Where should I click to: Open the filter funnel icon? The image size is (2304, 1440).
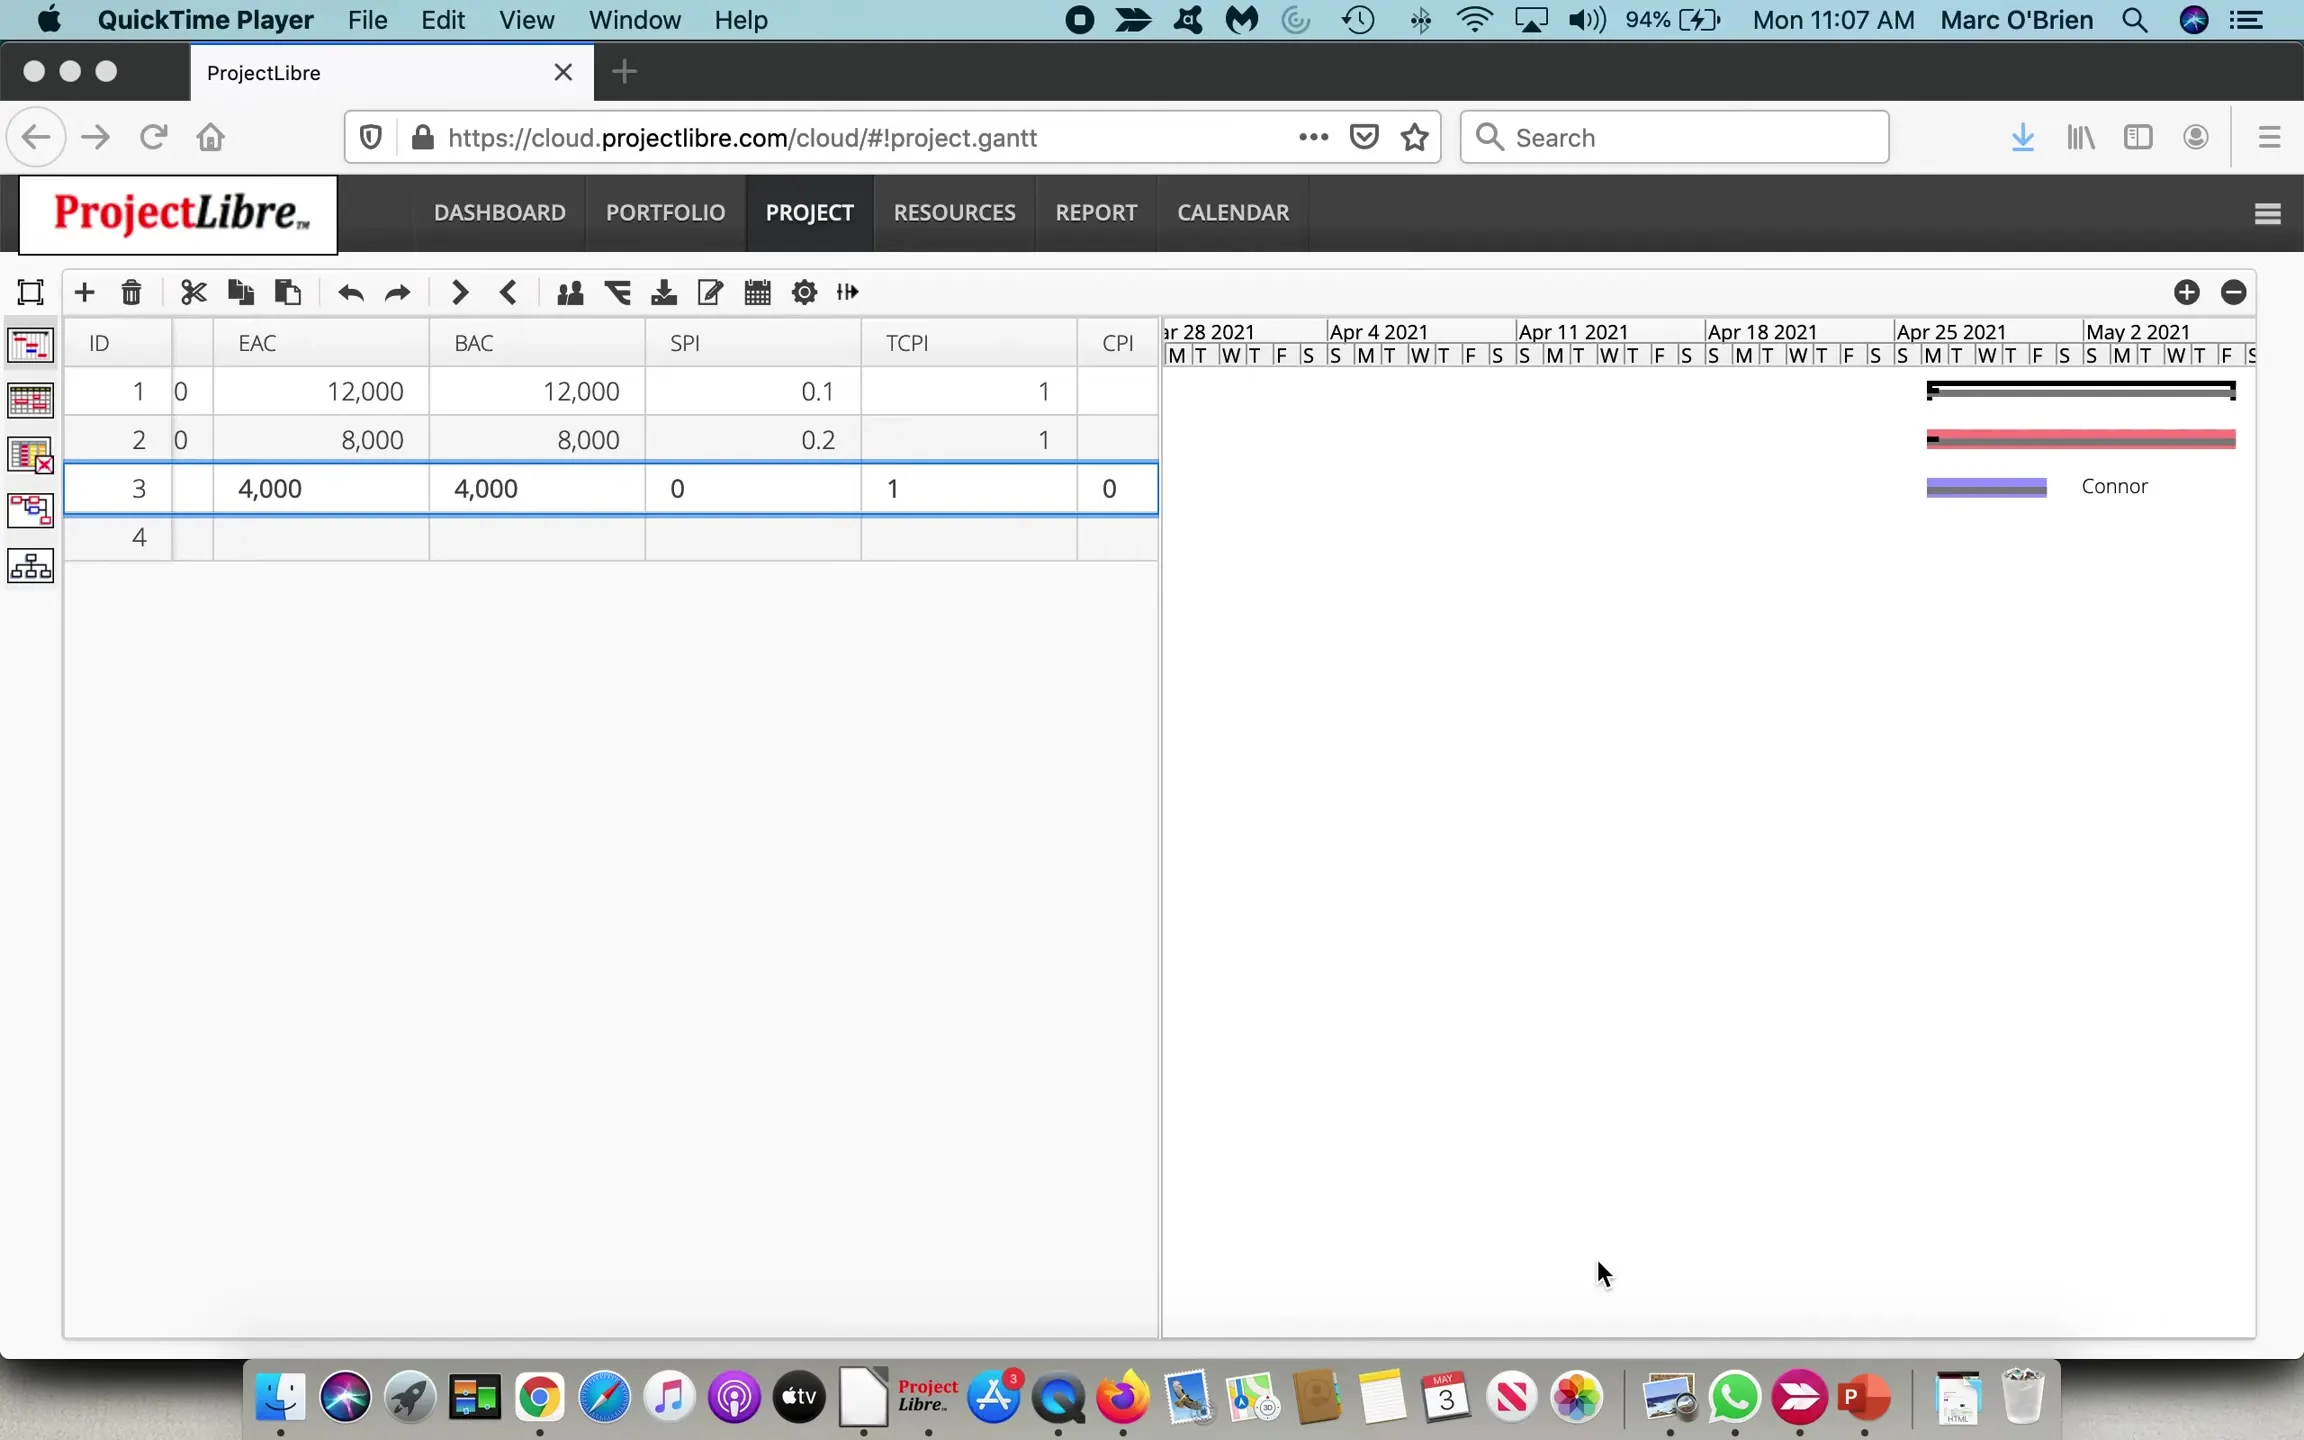(x=618, y=292)
